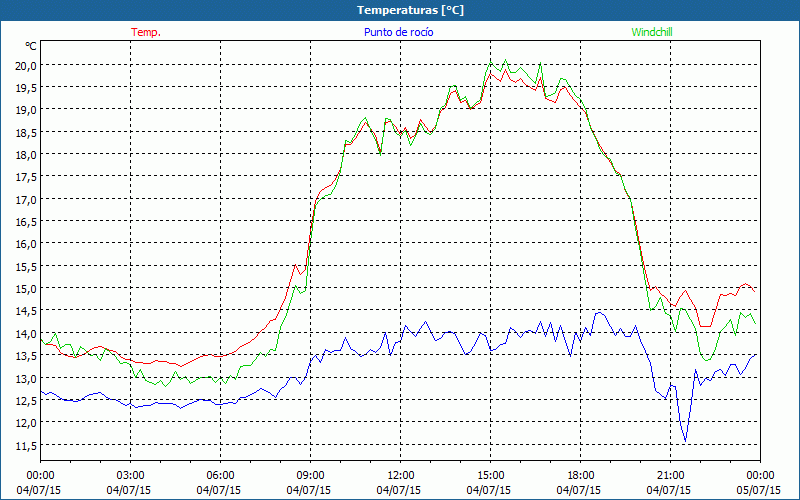
Task: Click the 05/07/15 date label on the x-axis
Action: (x=759, y=490)
